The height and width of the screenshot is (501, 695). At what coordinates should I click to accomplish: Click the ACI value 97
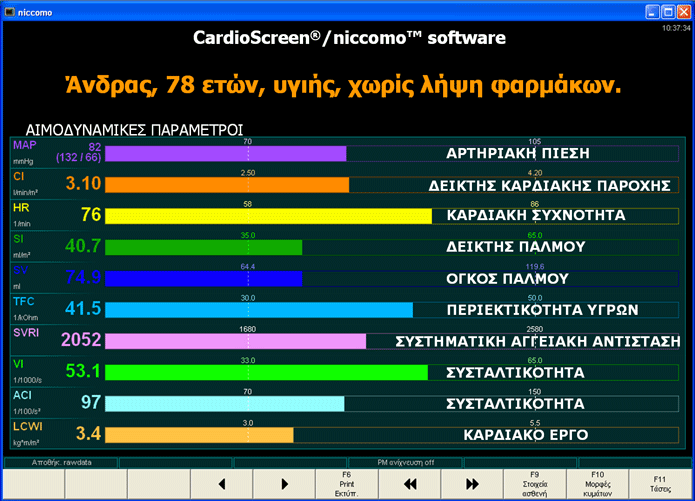tap(91, 403)
